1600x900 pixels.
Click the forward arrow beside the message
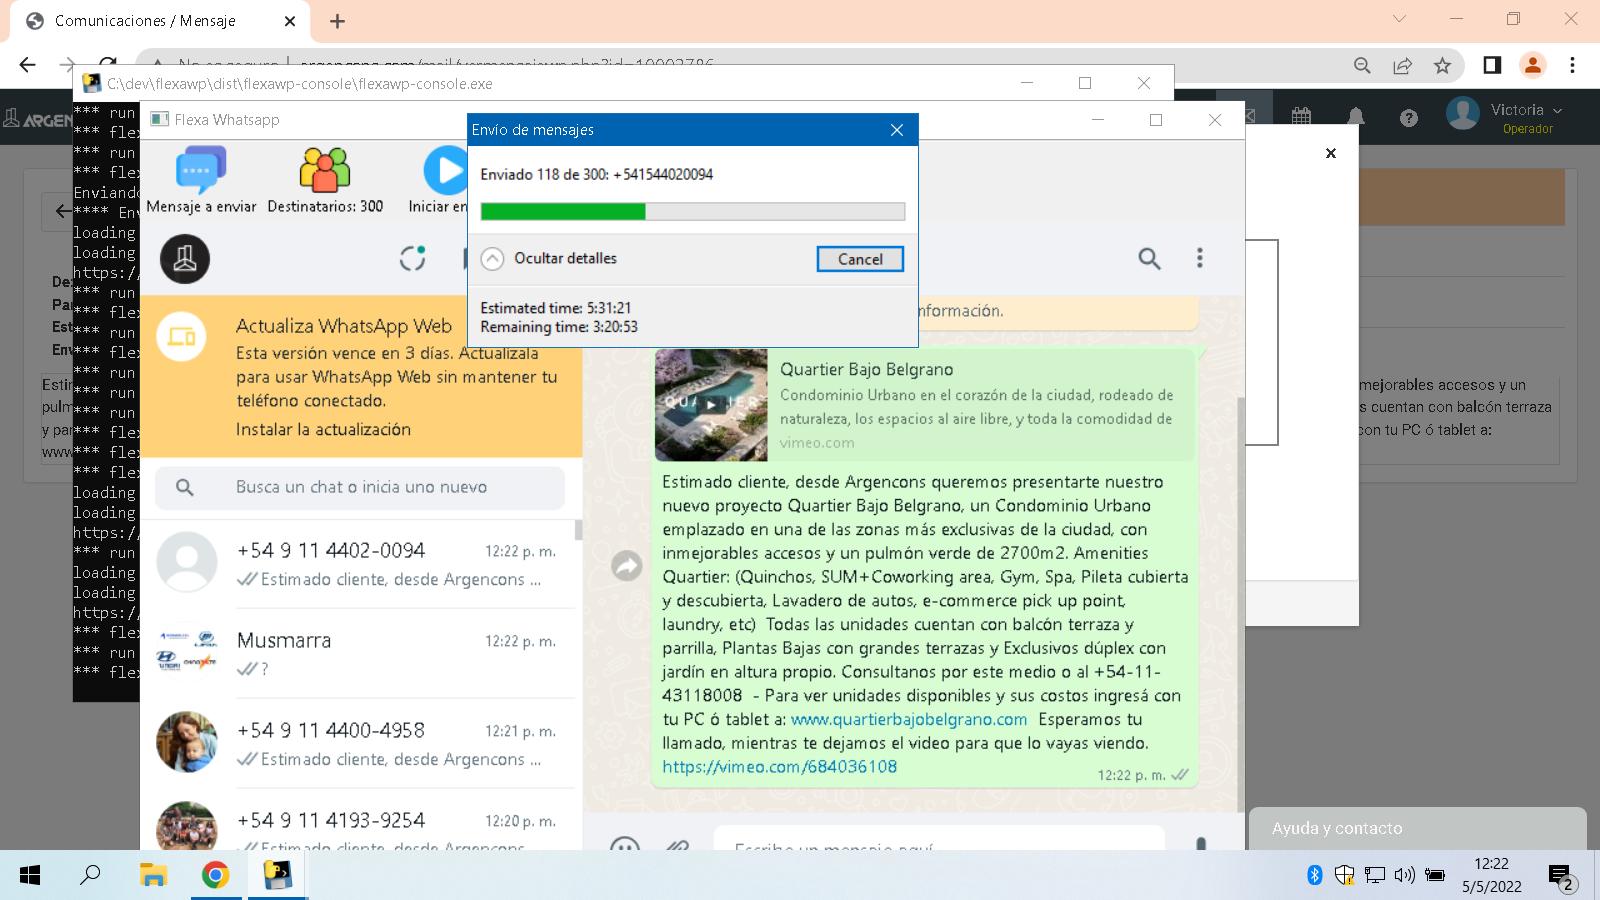pyautogui.click(x=627, y=566)
